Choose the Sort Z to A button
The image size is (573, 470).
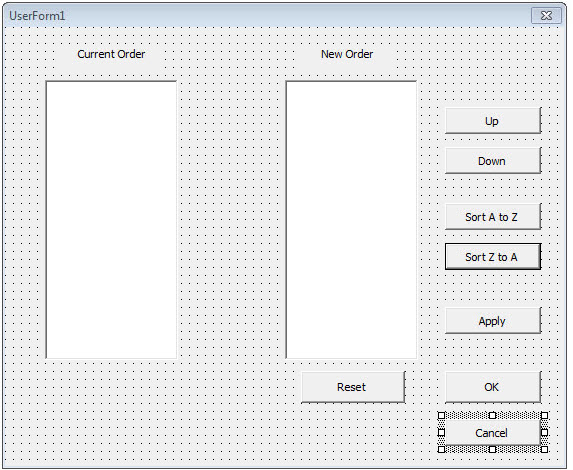[493, 257]
